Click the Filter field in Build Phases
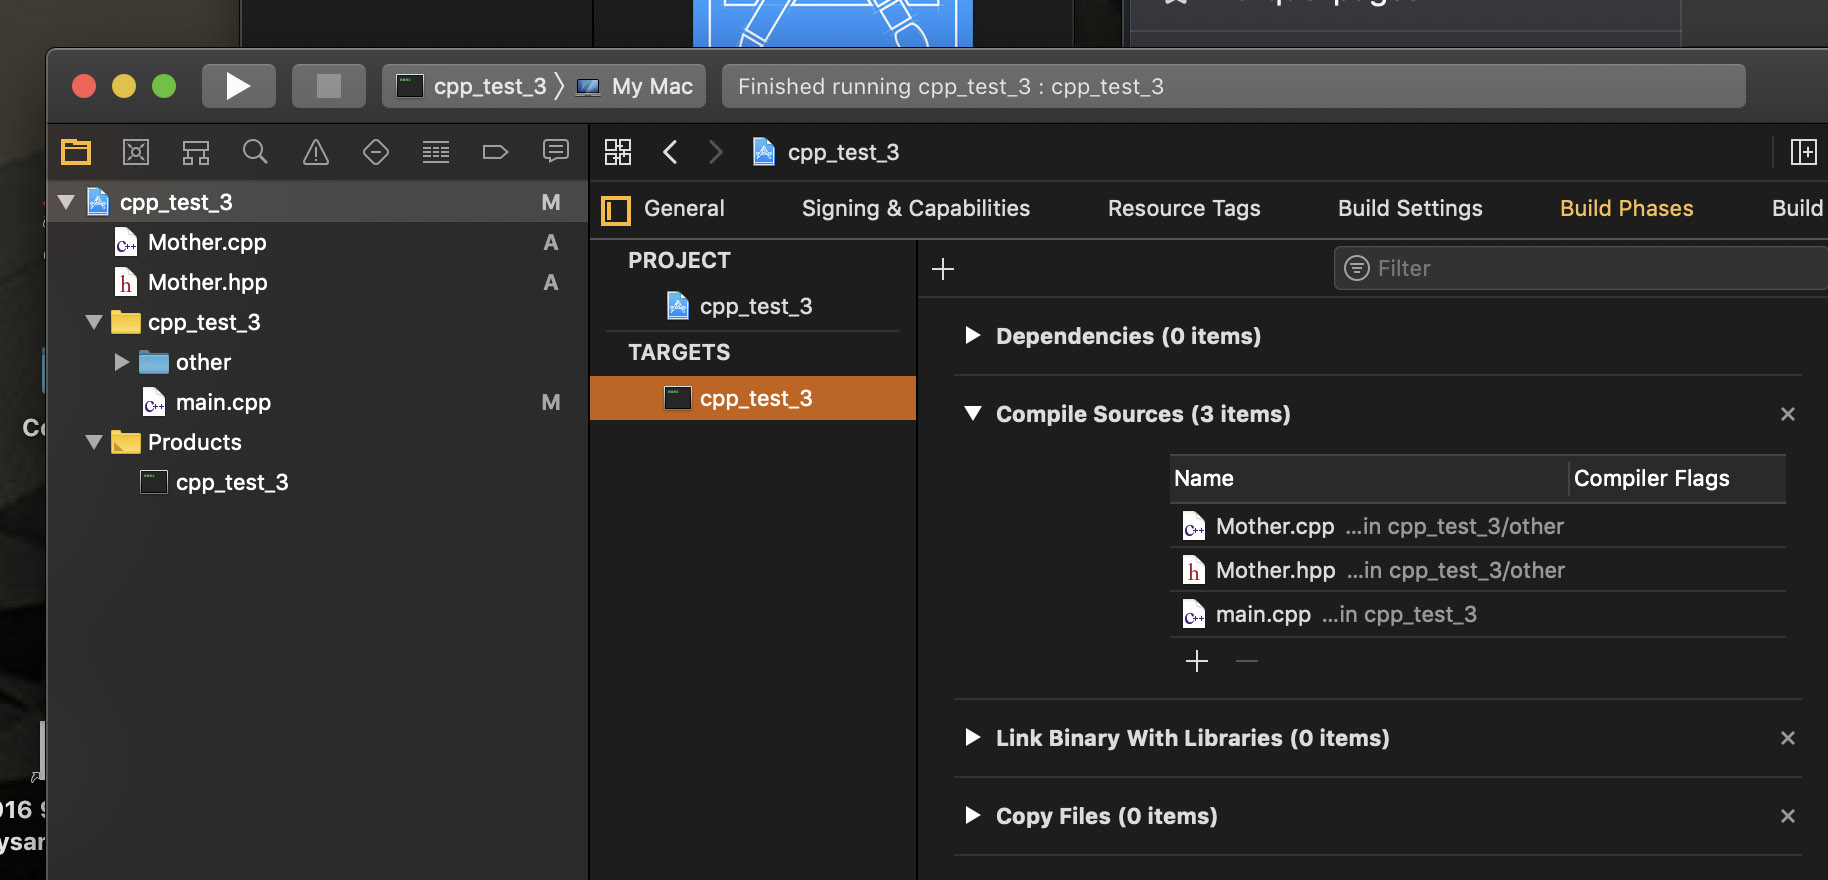The height and width of the screenshot is (880, 1828). pos(1580,268)
